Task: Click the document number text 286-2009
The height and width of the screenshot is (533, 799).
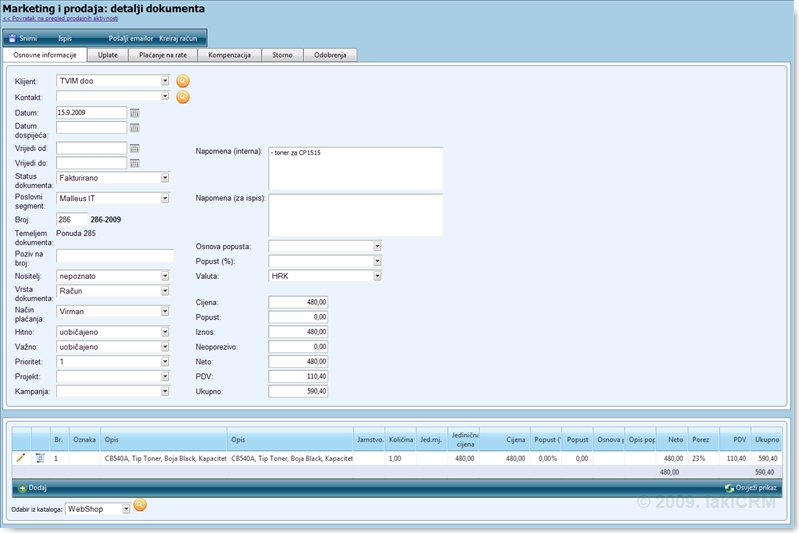Action: tap(105, 220)
